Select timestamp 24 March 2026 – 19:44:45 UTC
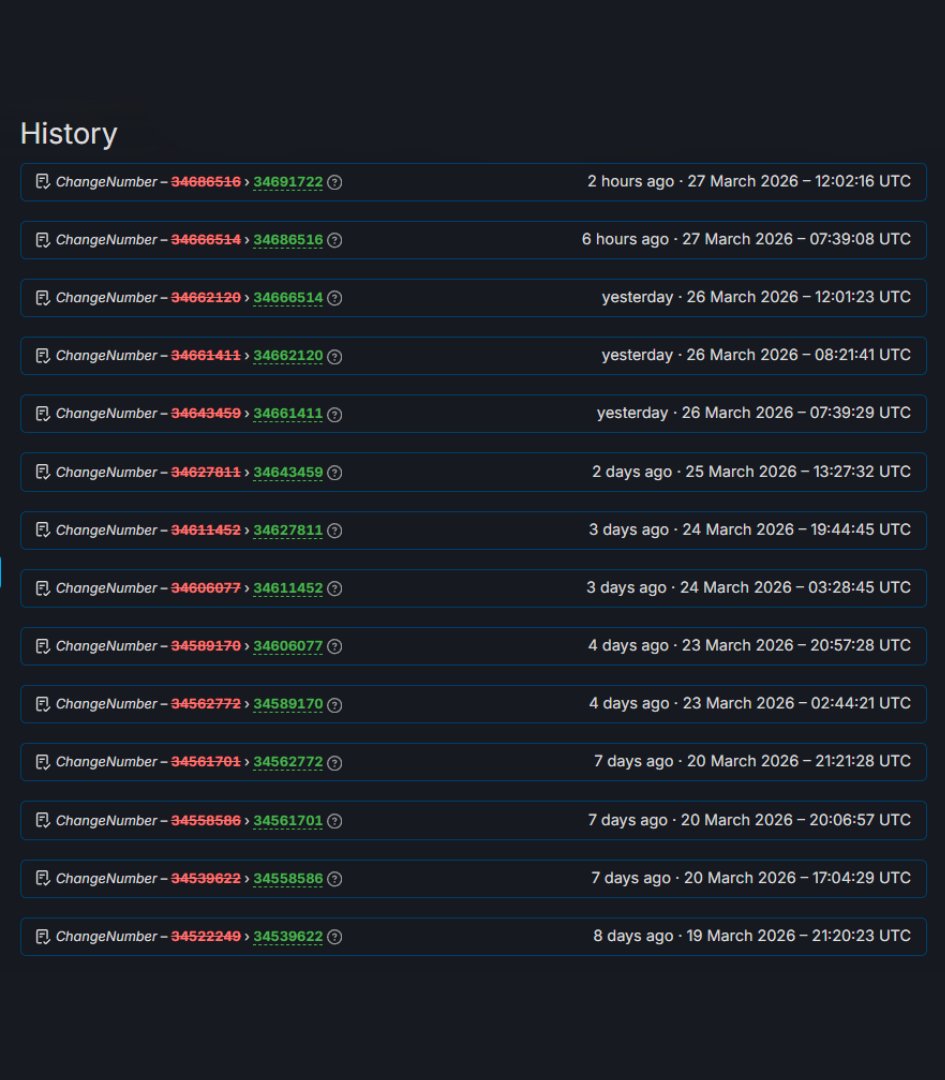 pyautogui.click(x=796, y=529)
